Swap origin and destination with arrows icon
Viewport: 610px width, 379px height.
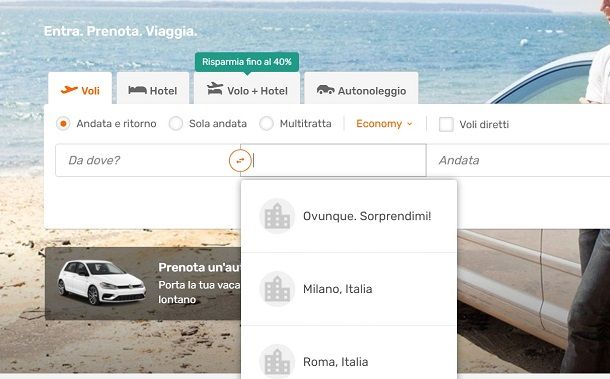pos(240,160)
